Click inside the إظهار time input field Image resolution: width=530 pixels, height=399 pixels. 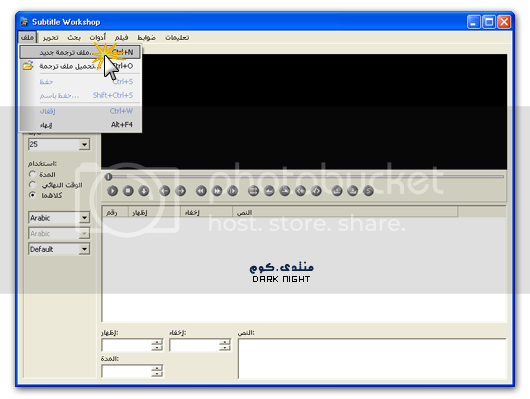(126, 345)
